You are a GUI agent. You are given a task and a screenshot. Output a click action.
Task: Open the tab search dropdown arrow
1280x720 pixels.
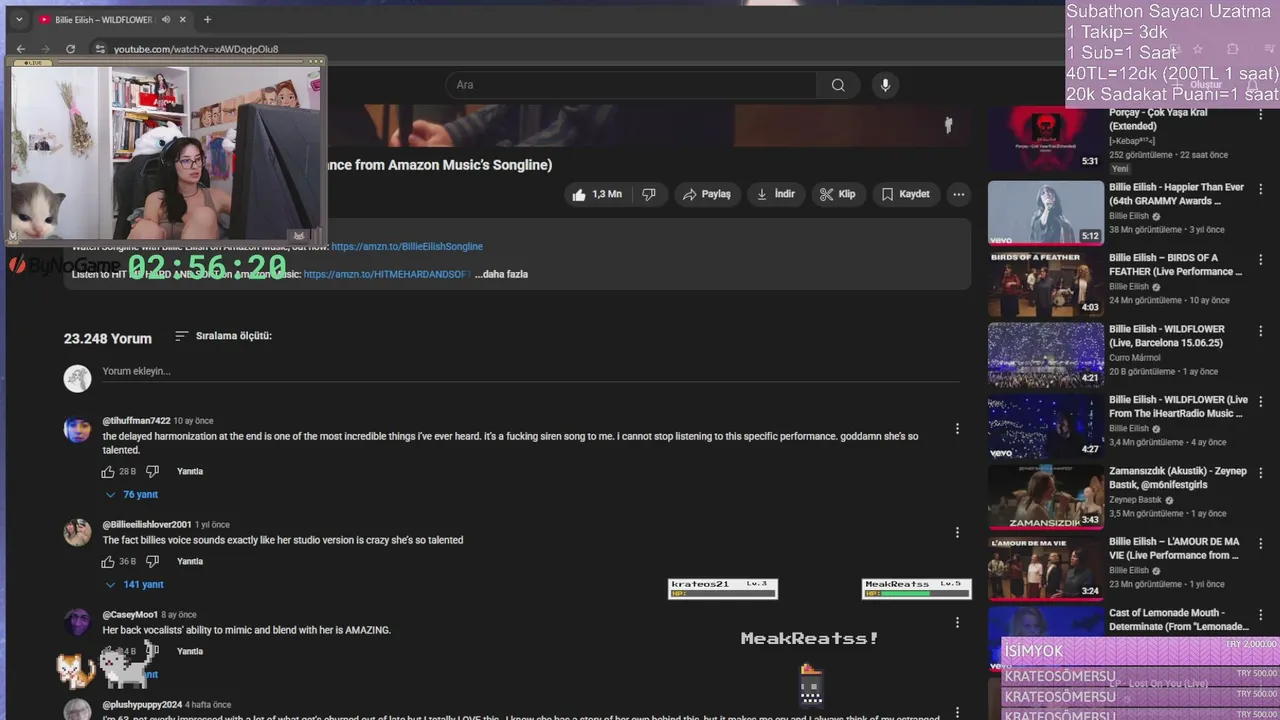coord(18,19)
